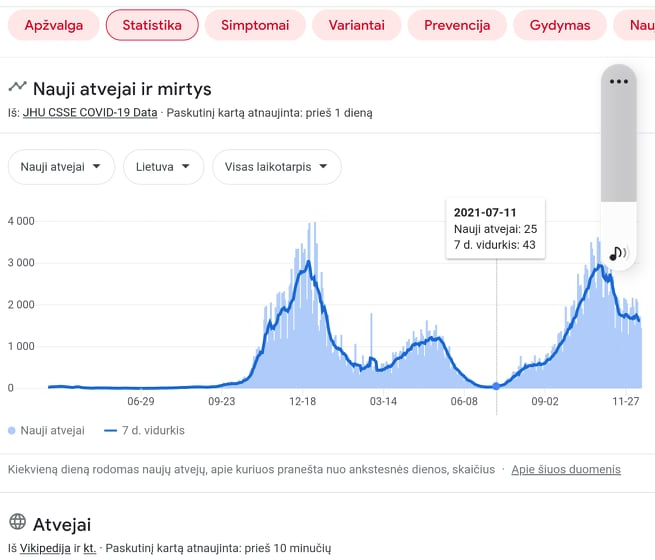Toggle the Nauji atvejai legend dot
This screenshot has width=655, height=560.
tap(12, 430)
